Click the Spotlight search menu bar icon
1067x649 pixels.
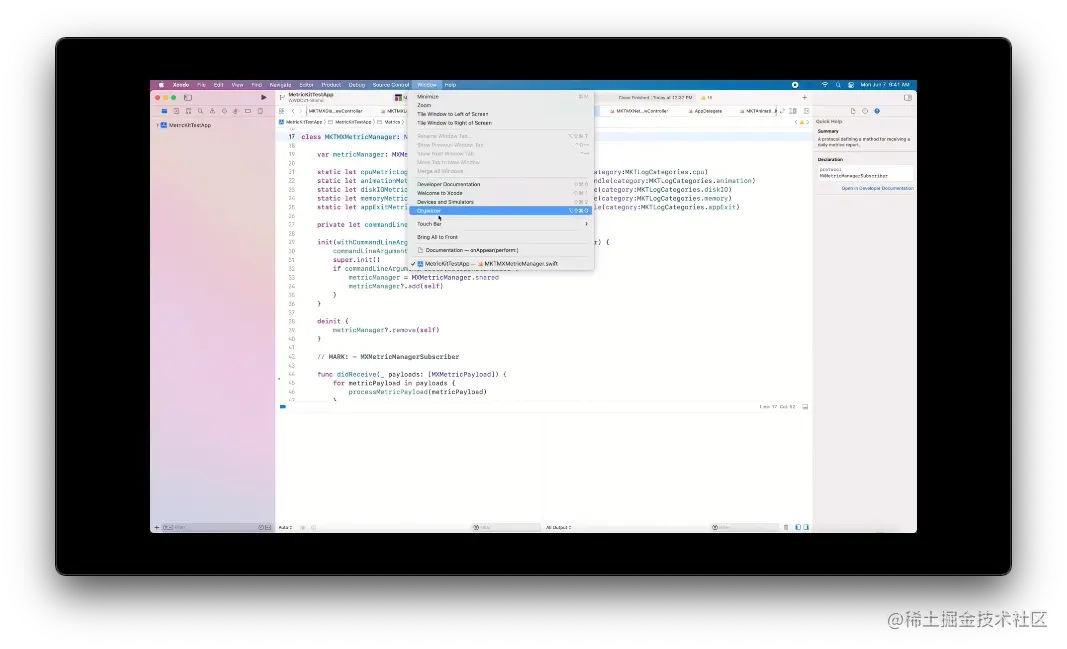coord(838,85)
